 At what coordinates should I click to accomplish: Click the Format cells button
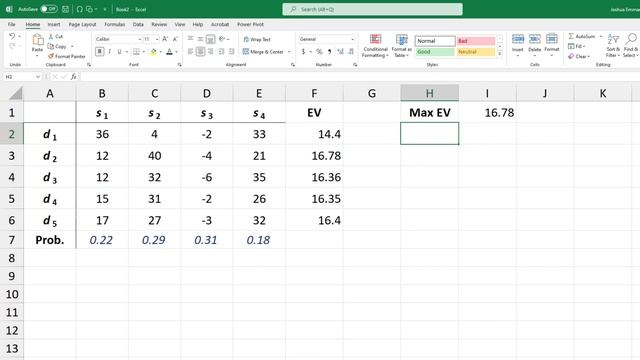pyautogui.click(x=551, y=45)
